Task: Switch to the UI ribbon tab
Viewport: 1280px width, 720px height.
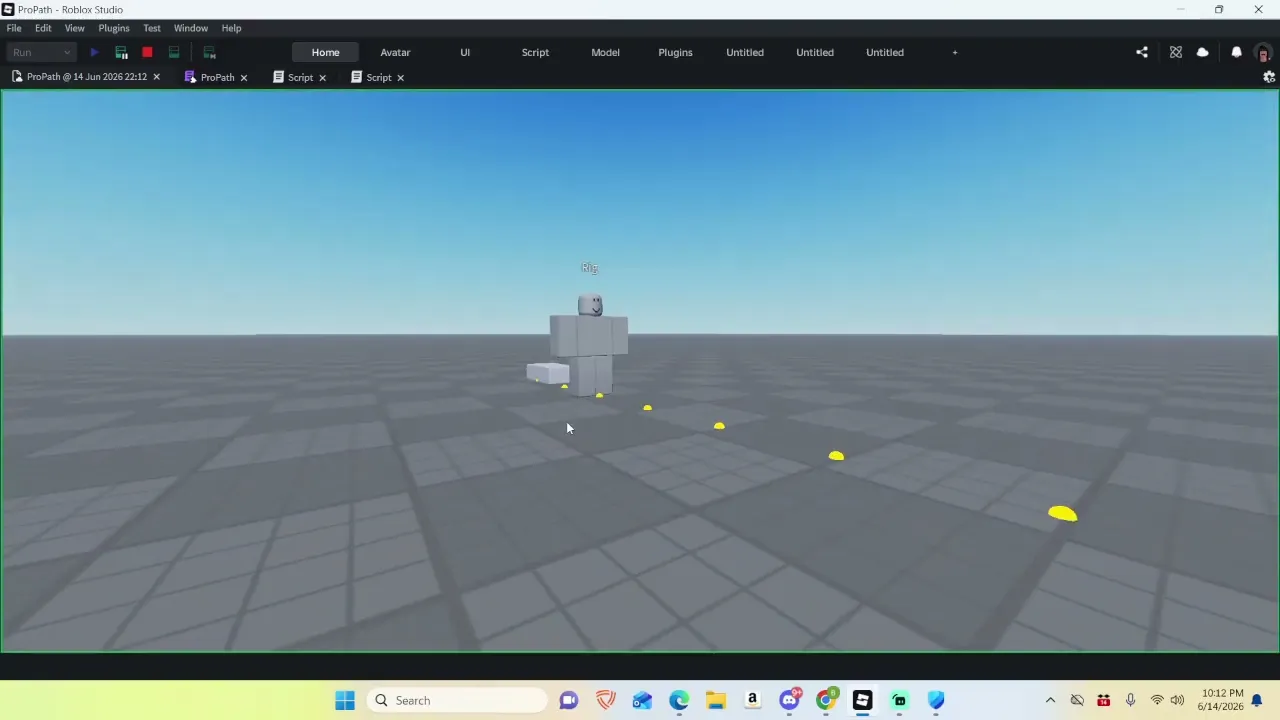Action: pyautogui.click(x=465, y=52)
